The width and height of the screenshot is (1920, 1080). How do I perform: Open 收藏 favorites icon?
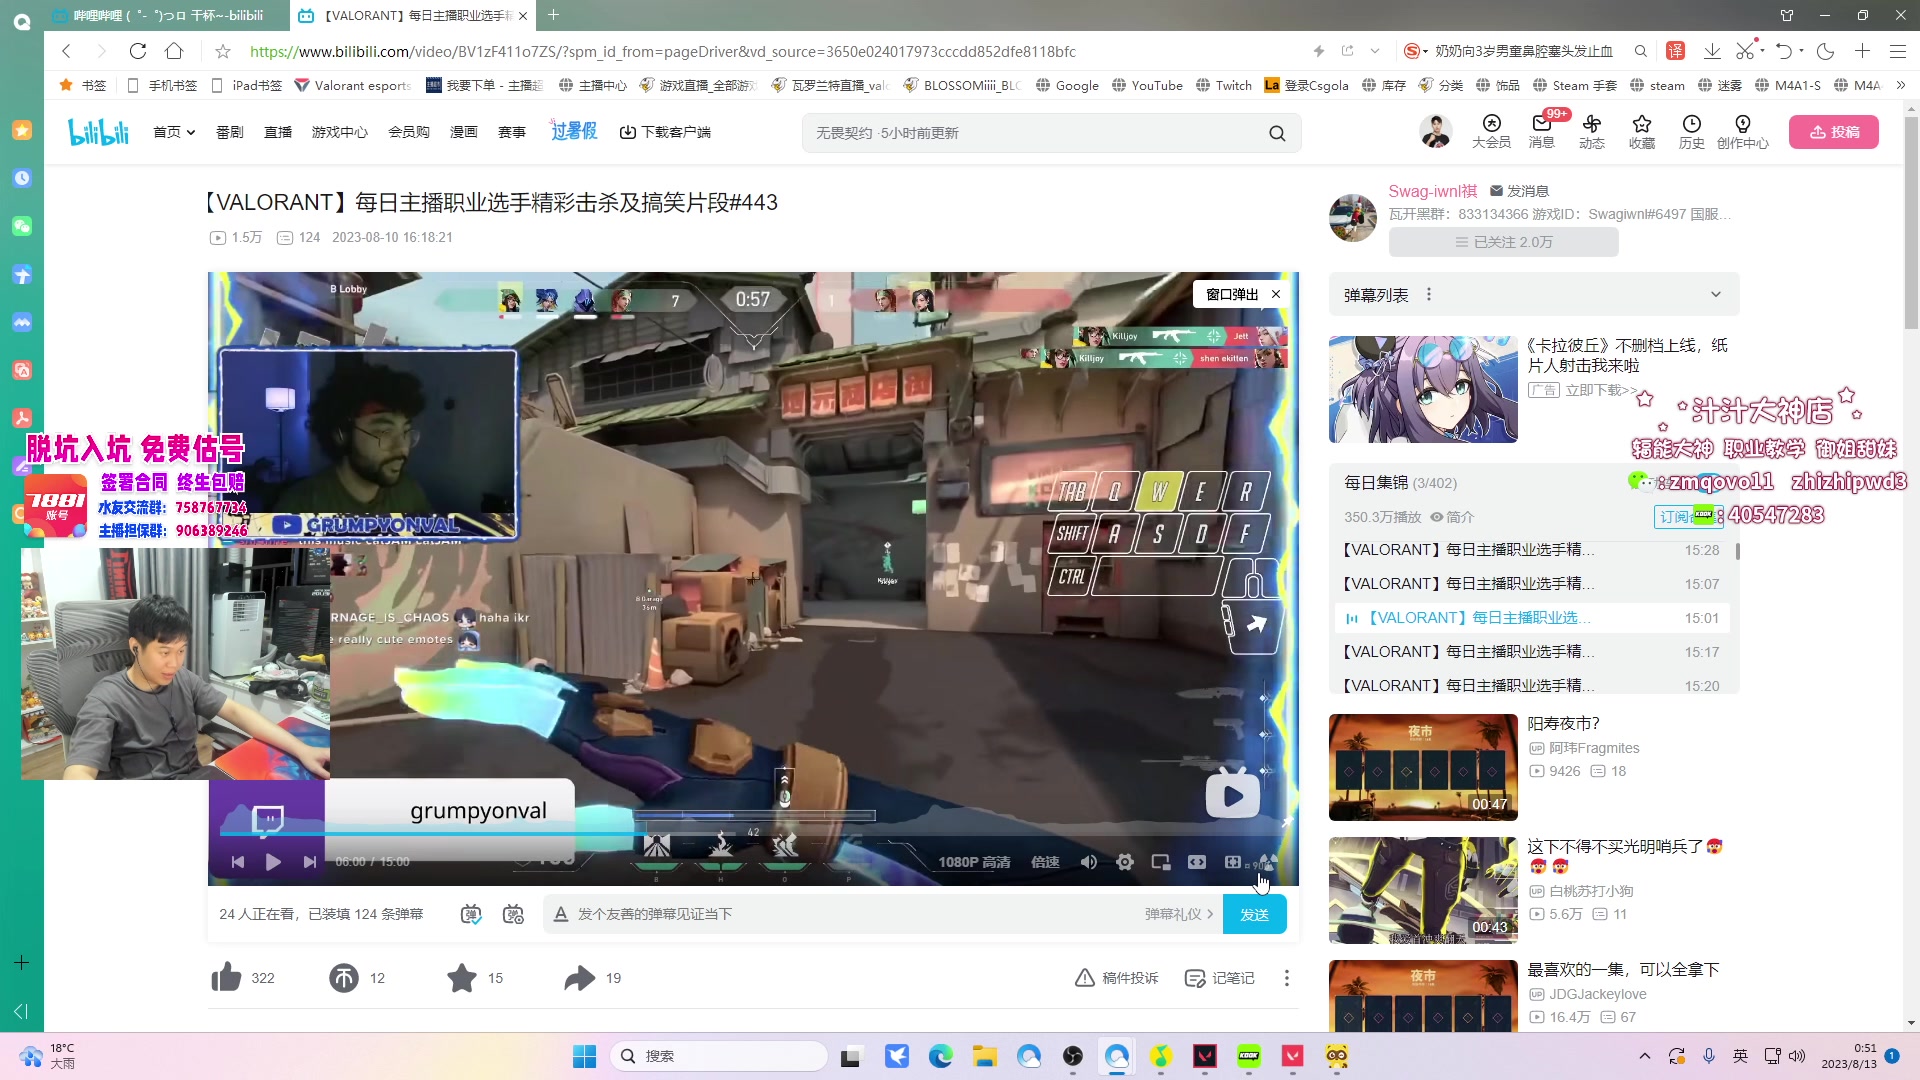tap(1642, 131)
